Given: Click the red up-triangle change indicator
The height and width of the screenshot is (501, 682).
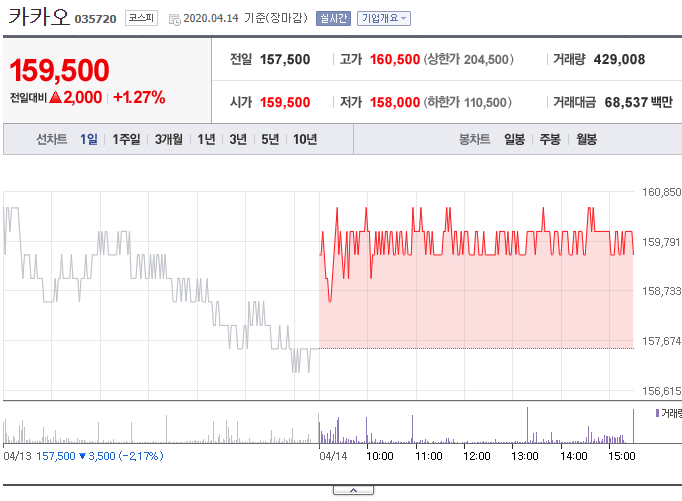Looking at the screenshot, I should tap(55, 97).
